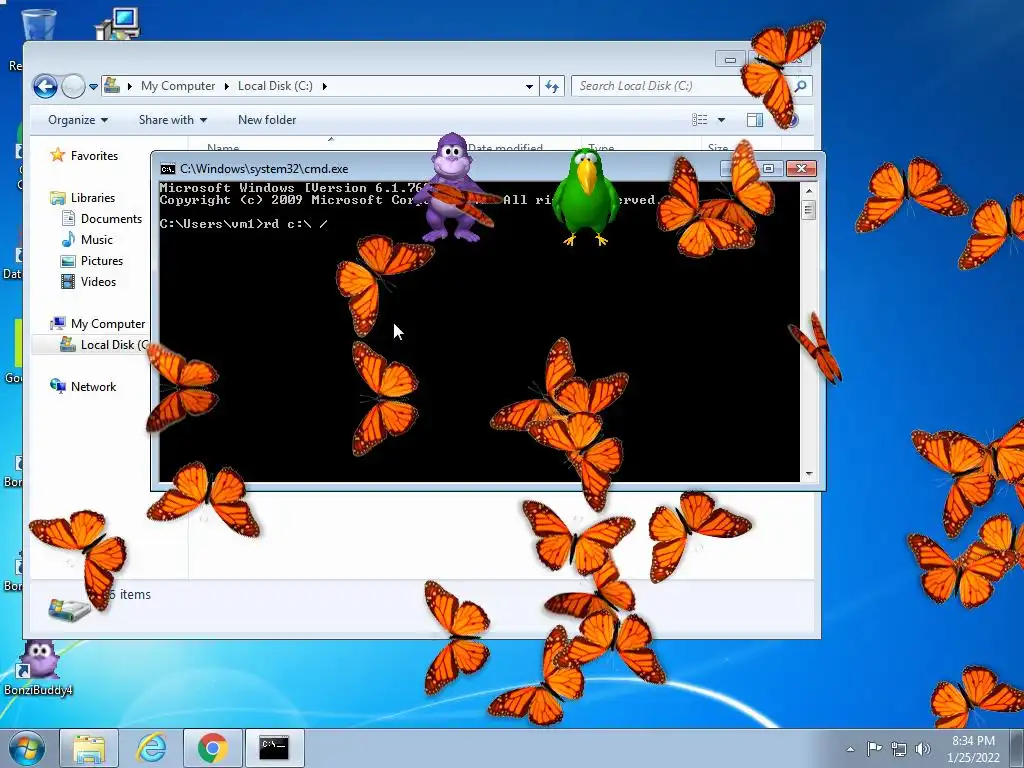
Task: Open the clock showing 8:34 PM
Action: 973,749
